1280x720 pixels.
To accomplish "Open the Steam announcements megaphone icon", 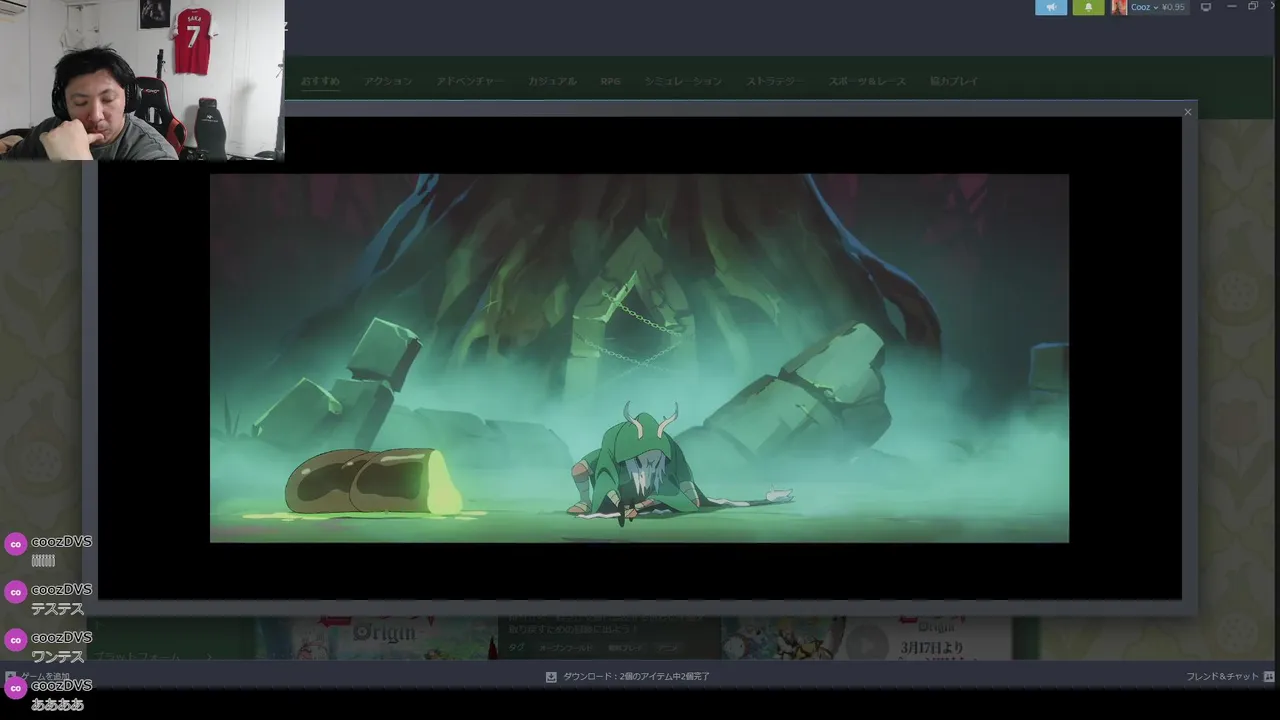I will 1051,7.
